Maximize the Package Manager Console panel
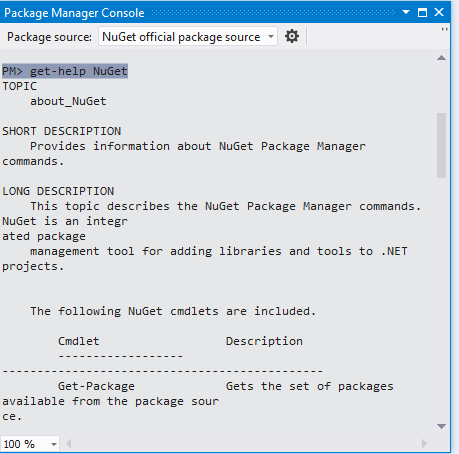 (422, 13)
